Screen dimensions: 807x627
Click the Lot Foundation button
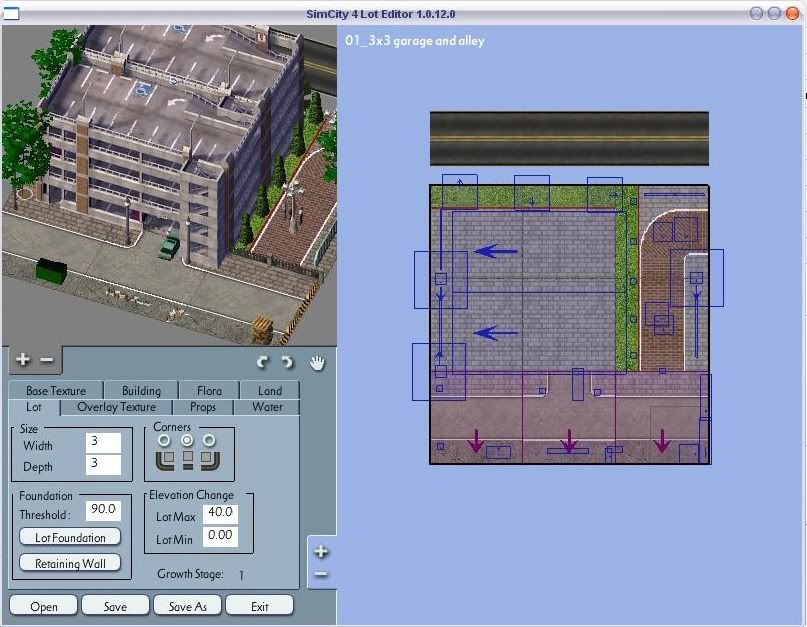pyautogui.click(x=70, y=537)
